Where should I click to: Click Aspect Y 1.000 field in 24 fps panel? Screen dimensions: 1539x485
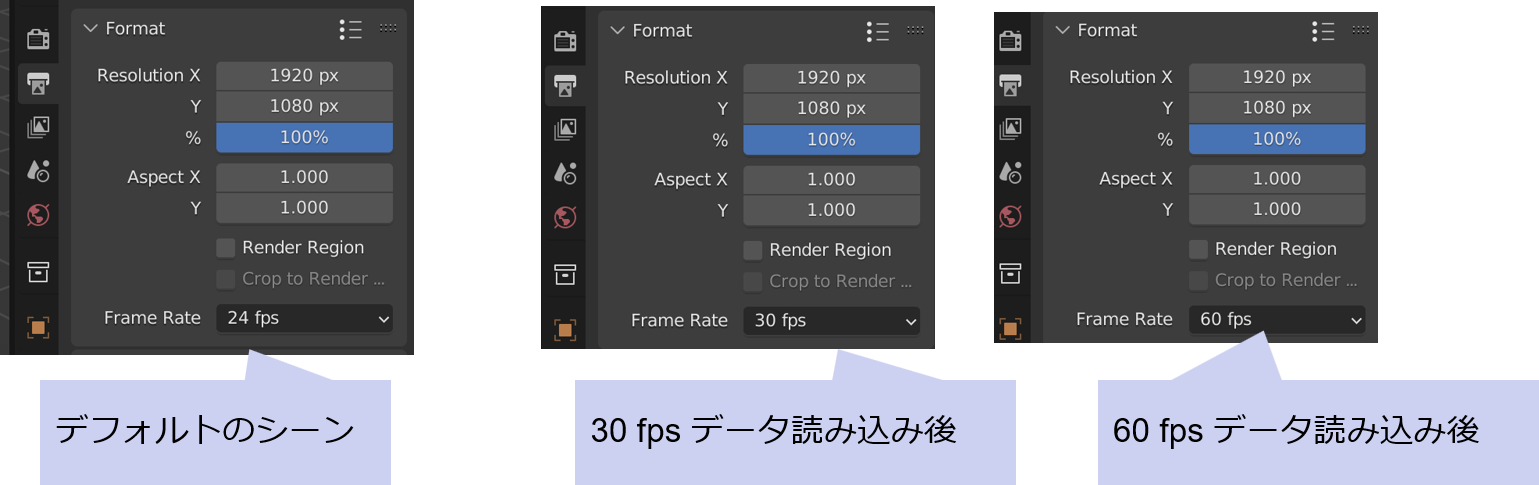(x=304, y=208)
